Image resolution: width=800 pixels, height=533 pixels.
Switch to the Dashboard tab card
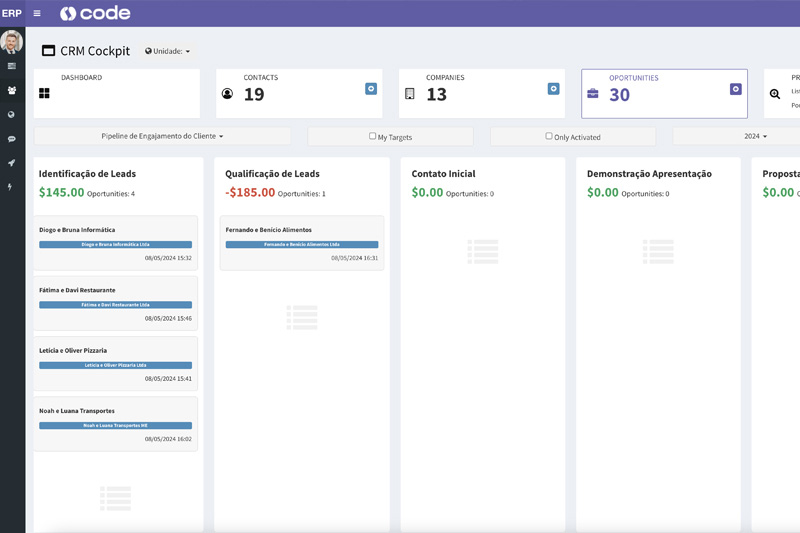click(116, 93)
